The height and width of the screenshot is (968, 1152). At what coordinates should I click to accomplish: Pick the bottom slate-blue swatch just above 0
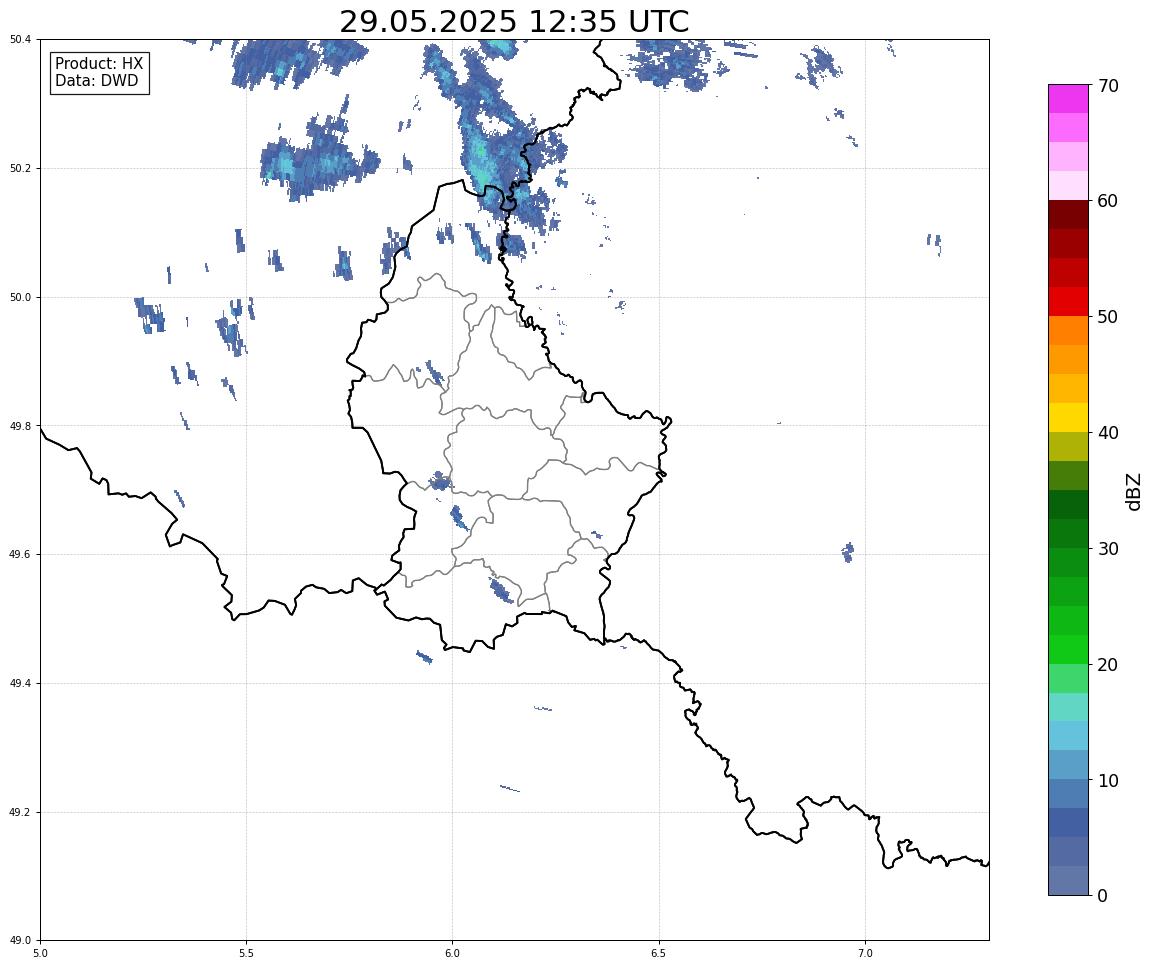(x=1068, y=881)
